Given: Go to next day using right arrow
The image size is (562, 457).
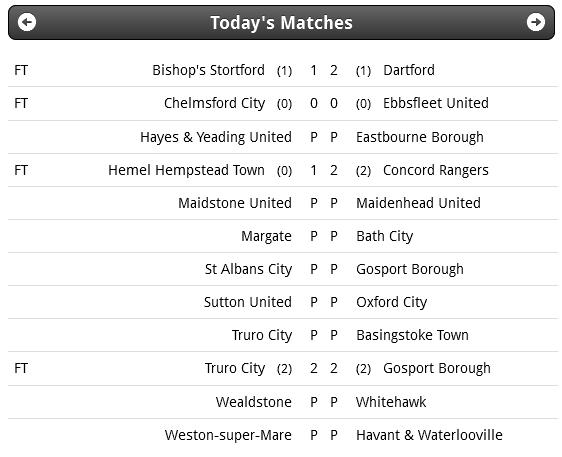Looking at the screenshot, I should click(x=535, y=23).
